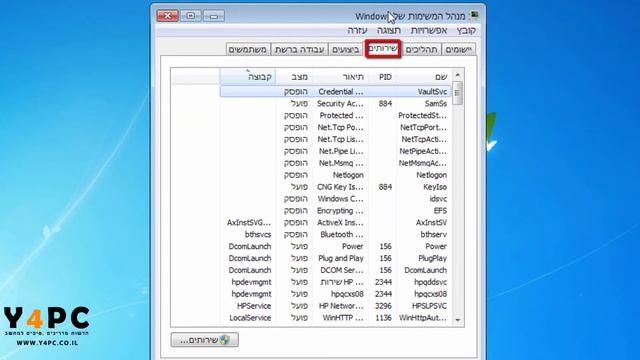This screenshot has width=640, height=360.
Task: Switch to the משתמשים (Users) tab
Action: 248,50
